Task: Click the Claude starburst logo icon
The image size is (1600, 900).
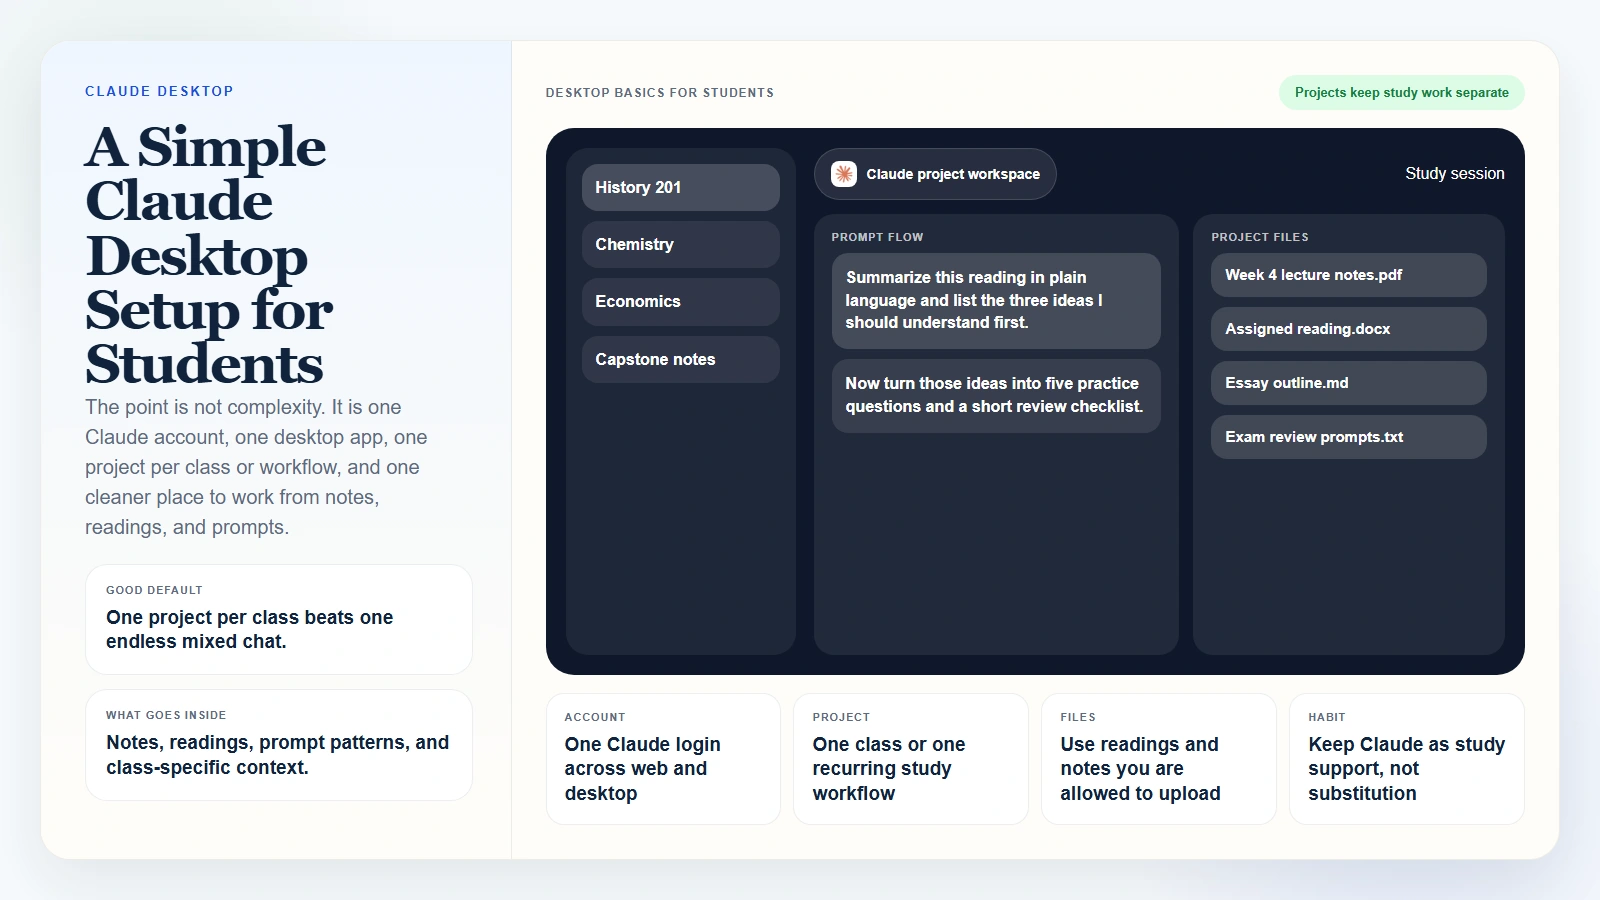Action: 844,174
